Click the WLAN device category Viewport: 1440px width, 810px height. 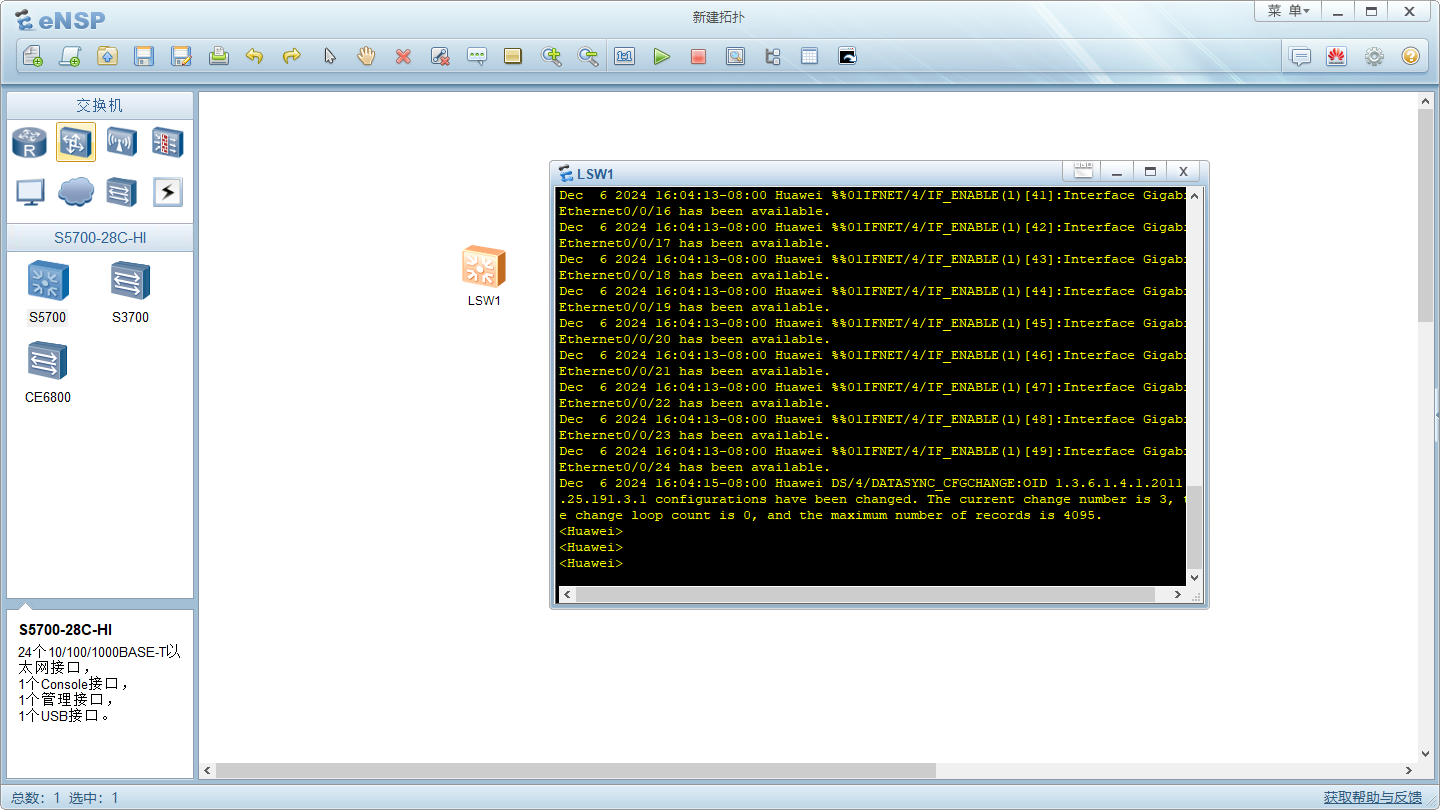click(121, 143)
